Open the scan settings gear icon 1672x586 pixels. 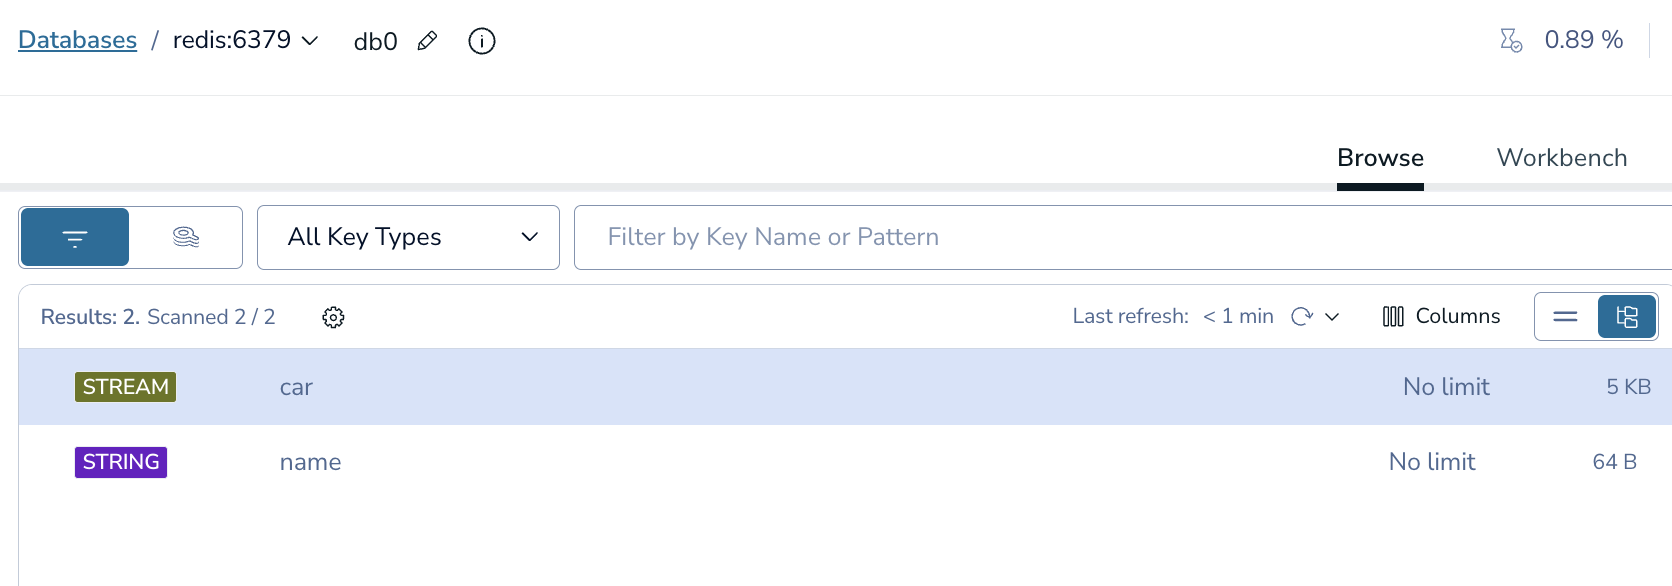[333, 317]
